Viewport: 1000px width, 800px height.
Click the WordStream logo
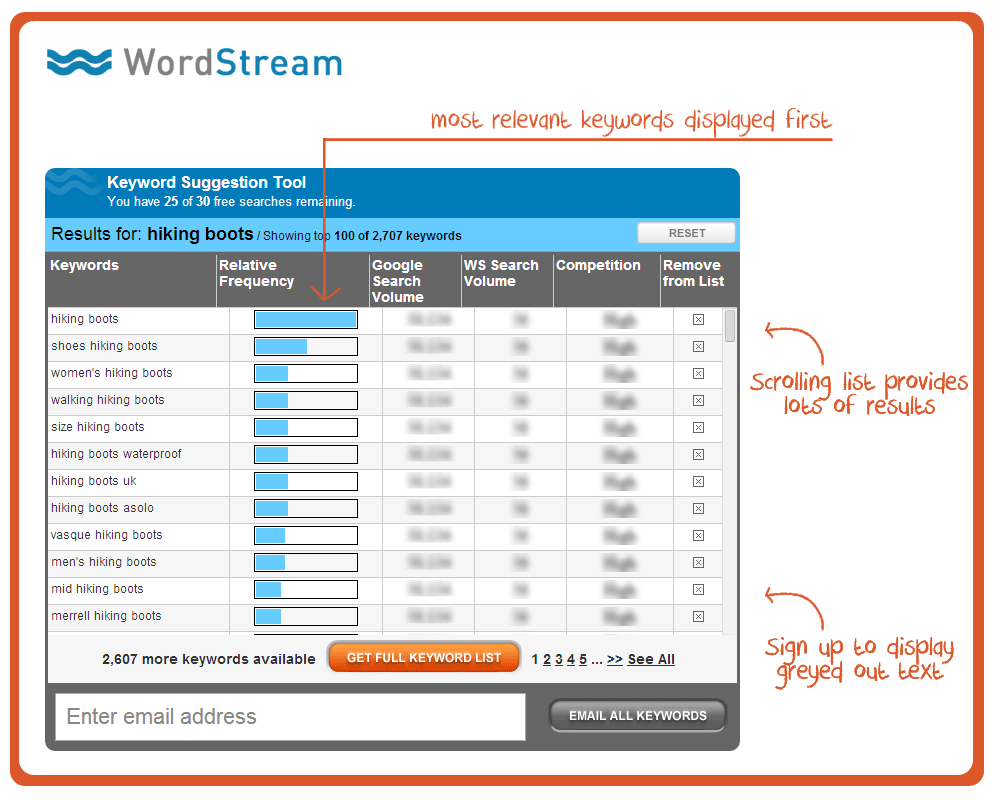194,62
